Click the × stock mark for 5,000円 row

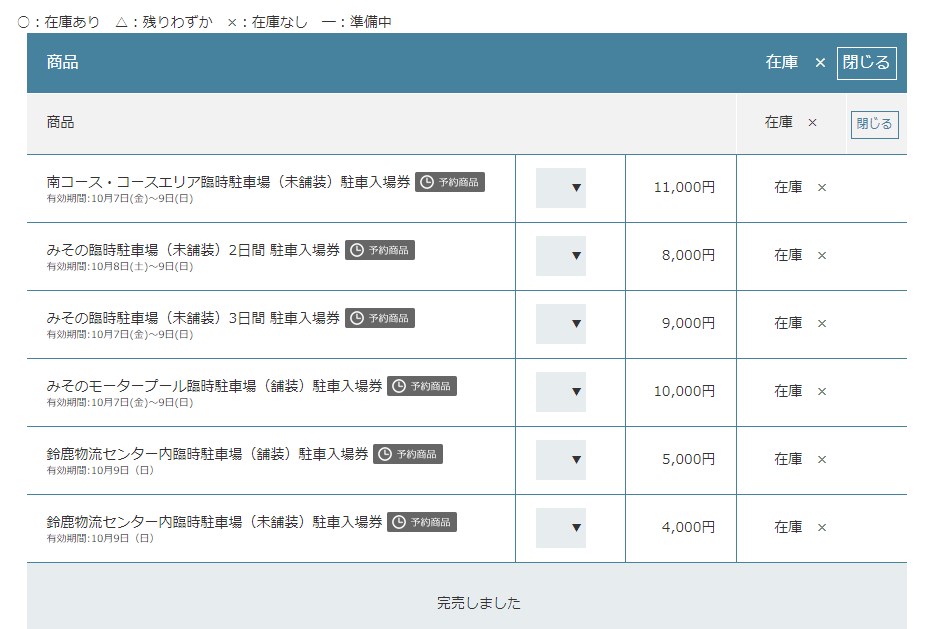pos(822,459)
